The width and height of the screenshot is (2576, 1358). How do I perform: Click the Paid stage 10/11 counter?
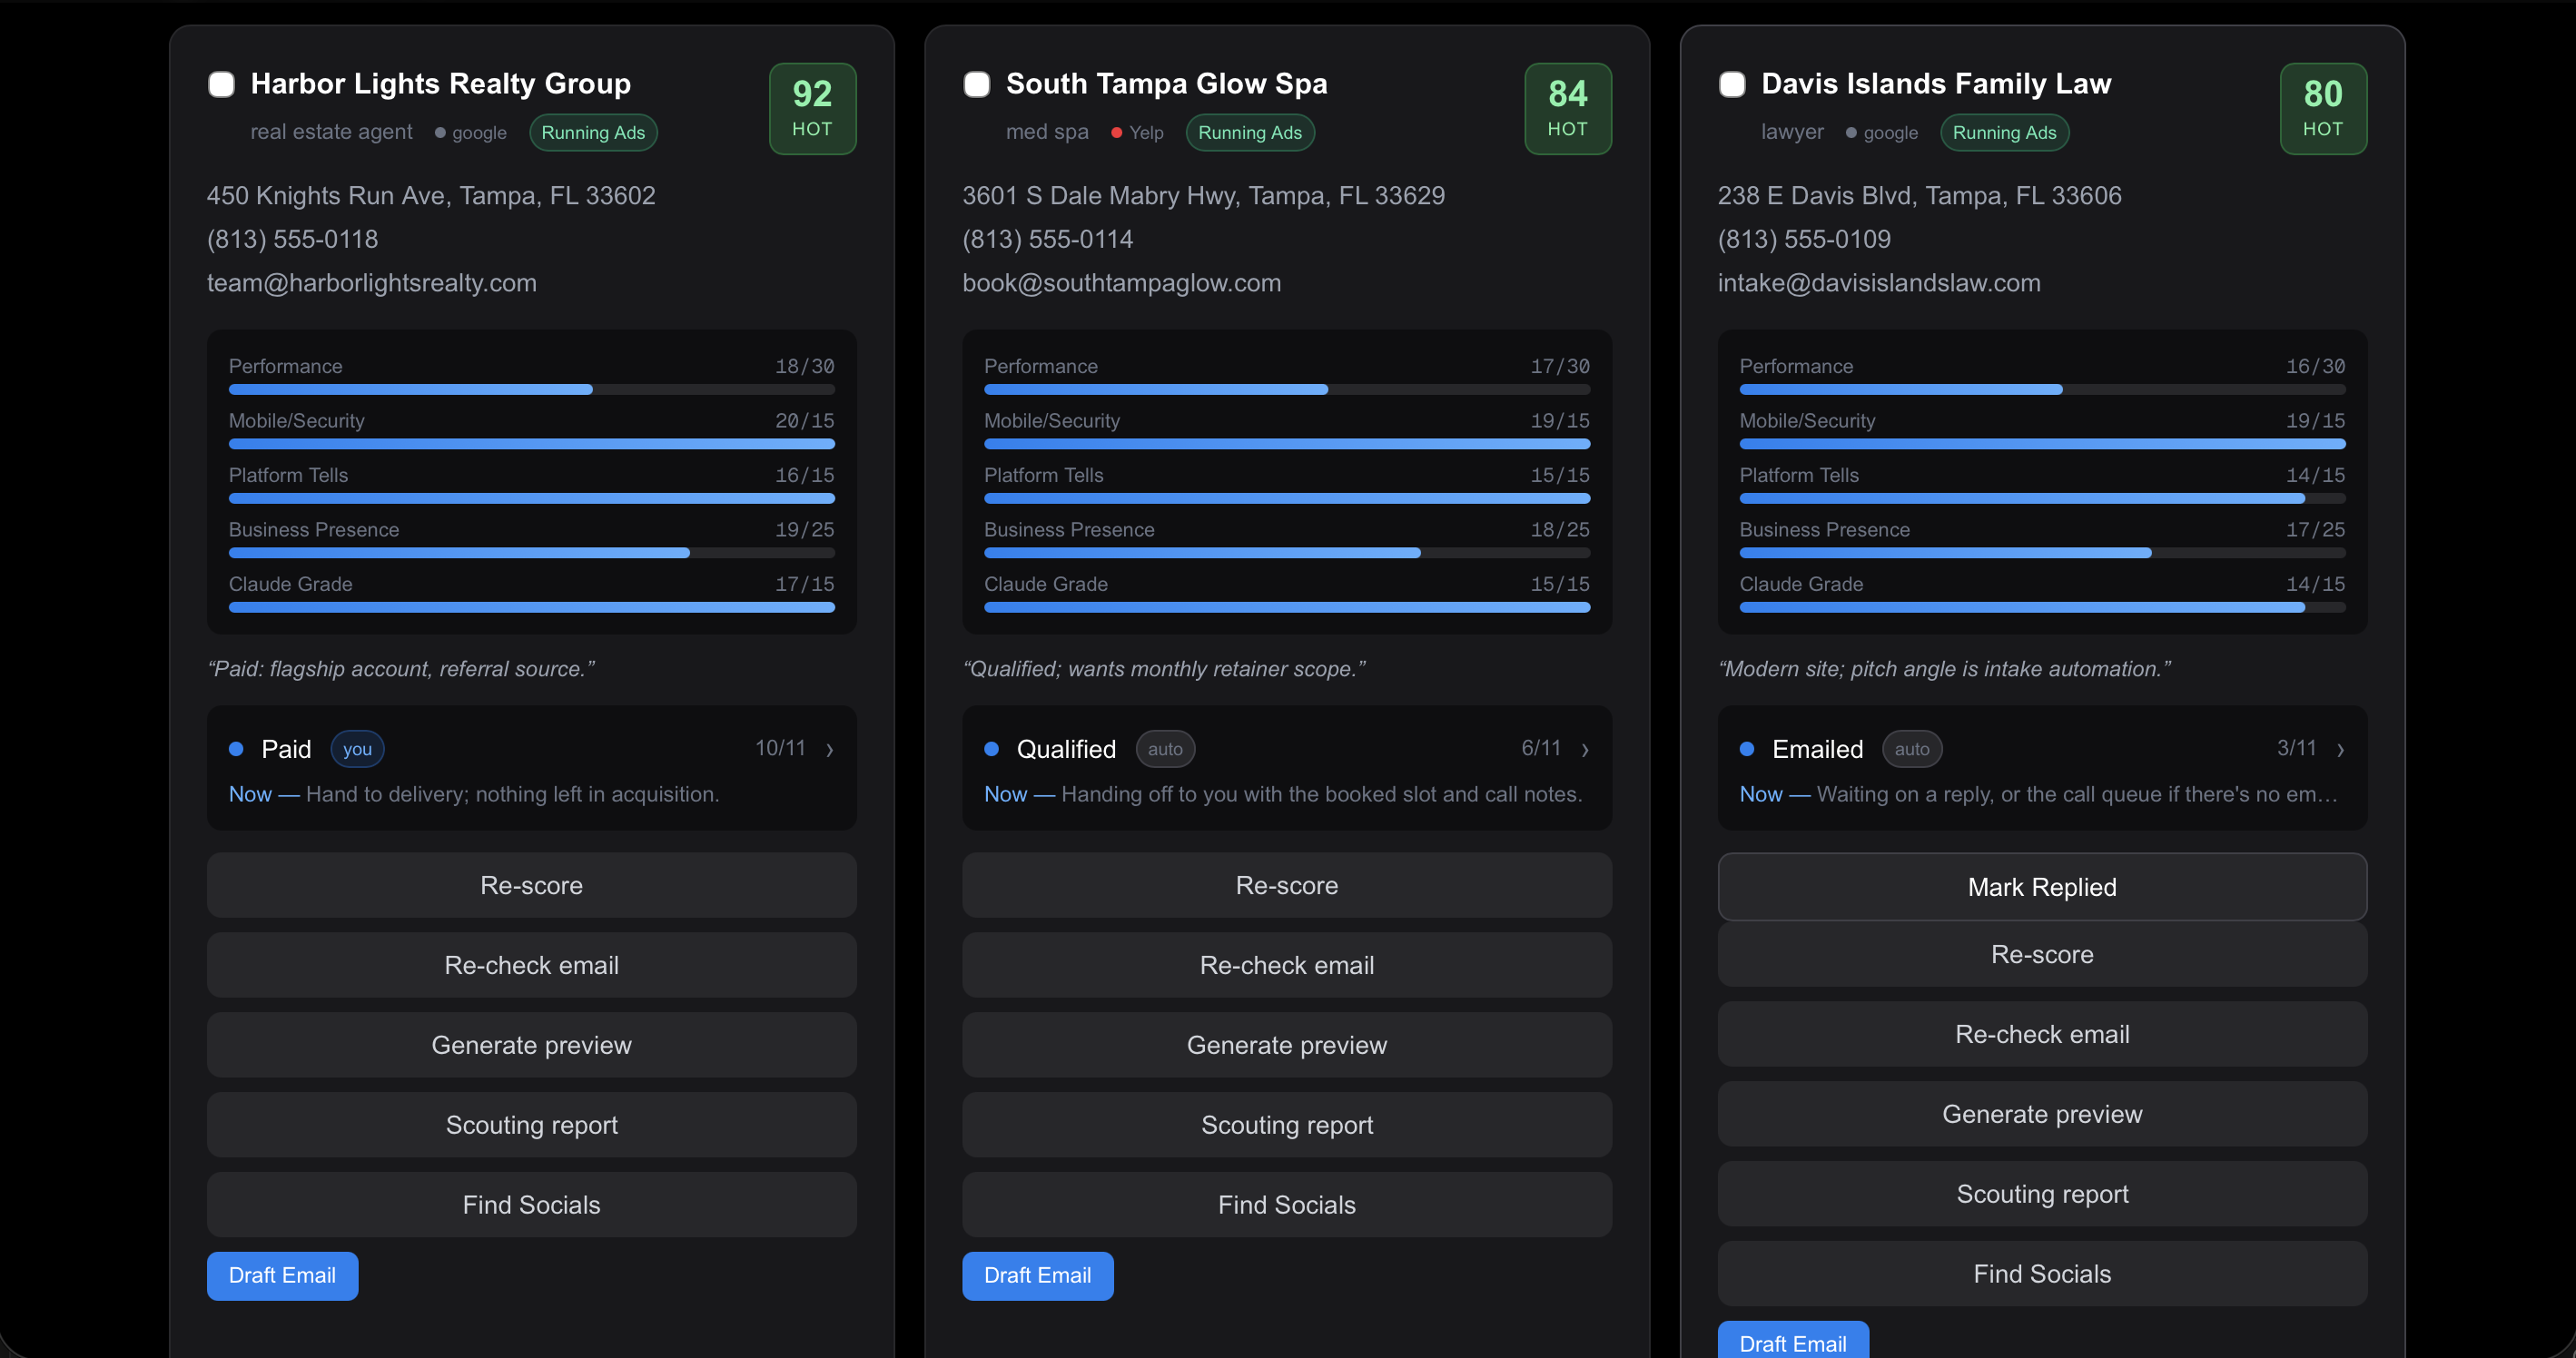[x=780, y=748]
